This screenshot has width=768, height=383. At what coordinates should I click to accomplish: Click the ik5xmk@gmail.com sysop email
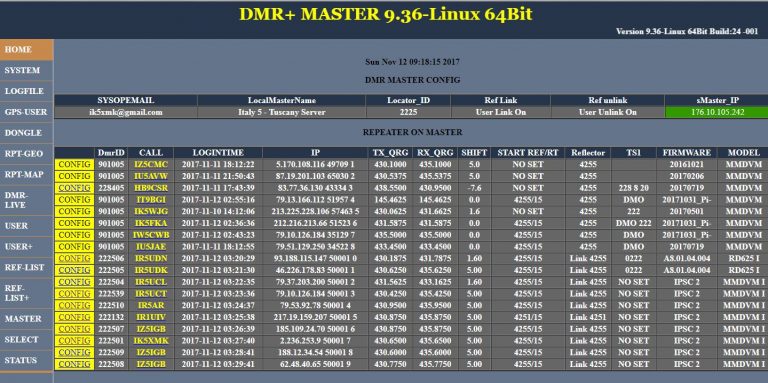click(x=126, y=112)
